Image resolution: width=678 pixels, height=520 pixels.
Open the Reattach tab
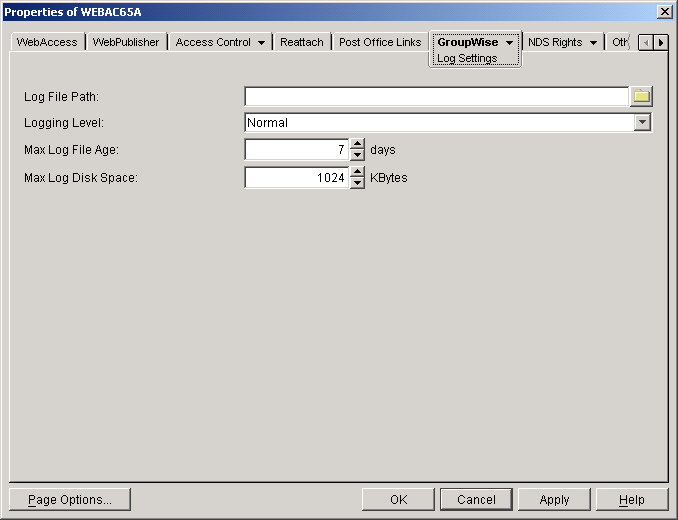[301, 43]
